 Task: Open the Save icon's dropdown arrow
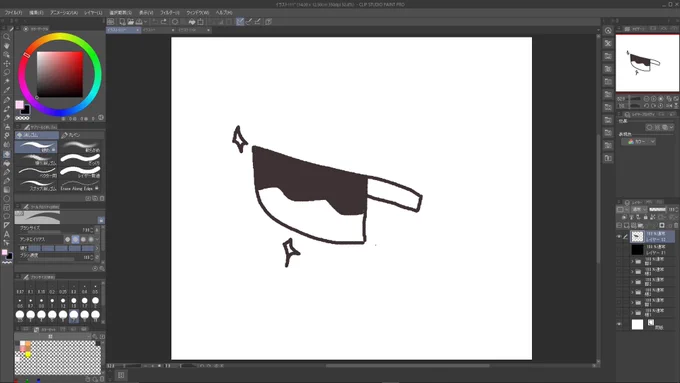point(145,21)
